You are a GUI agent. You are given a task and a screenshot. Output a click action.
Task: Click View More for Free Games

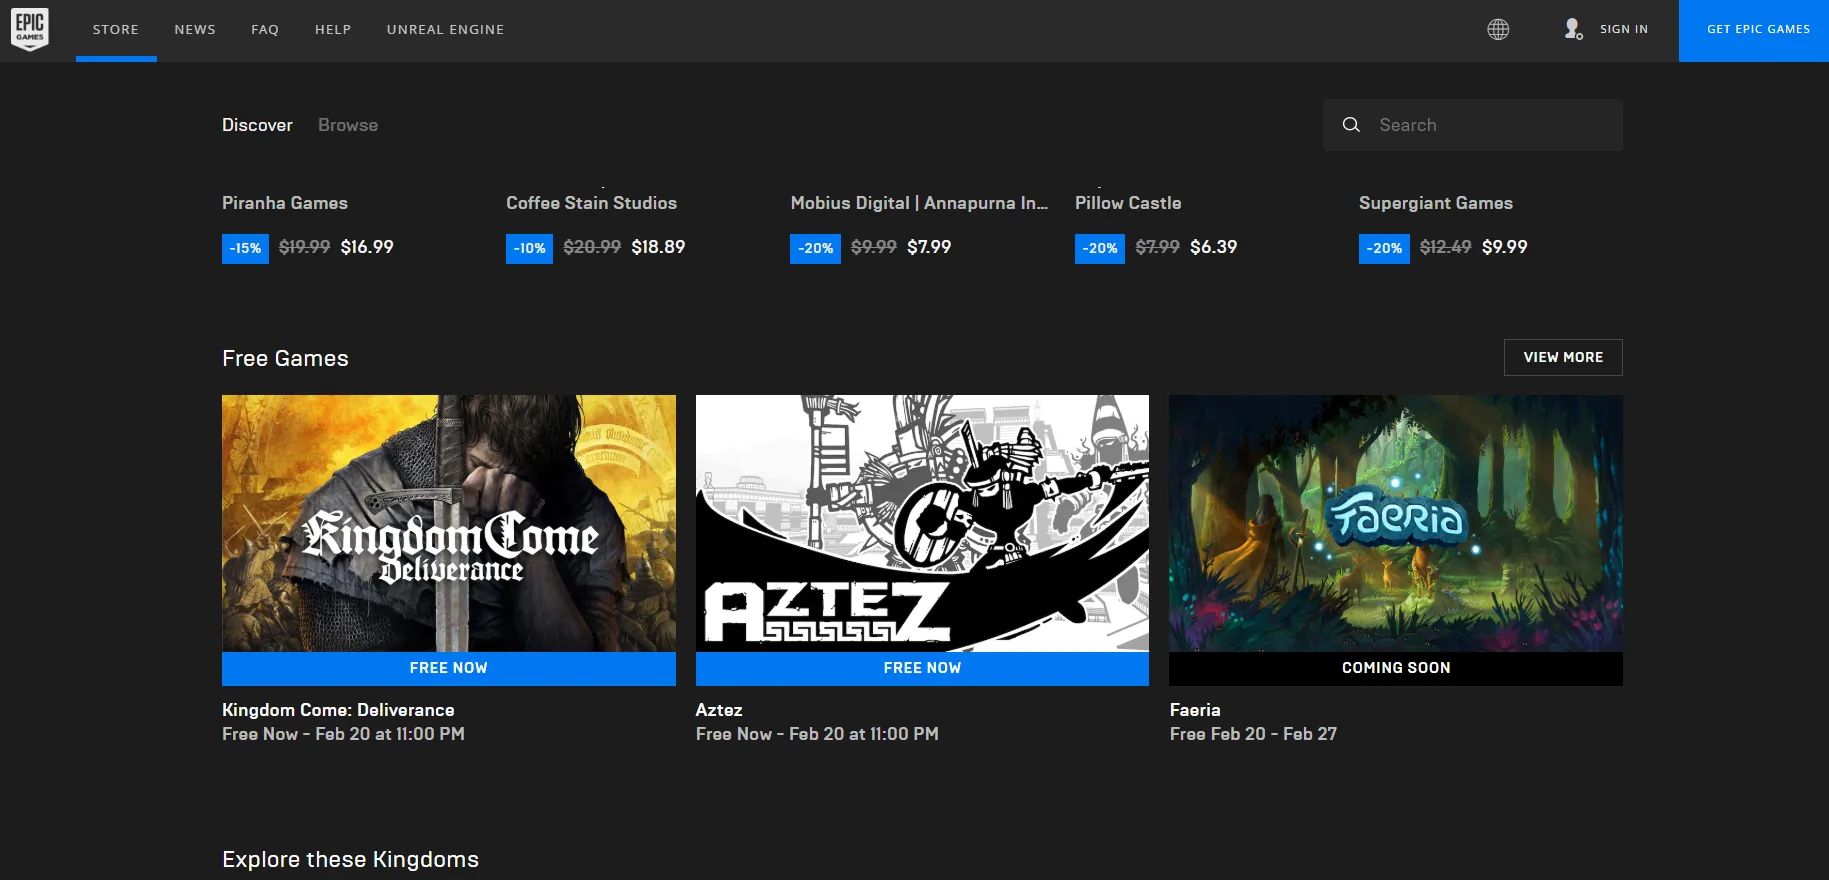pos(1563,358)
